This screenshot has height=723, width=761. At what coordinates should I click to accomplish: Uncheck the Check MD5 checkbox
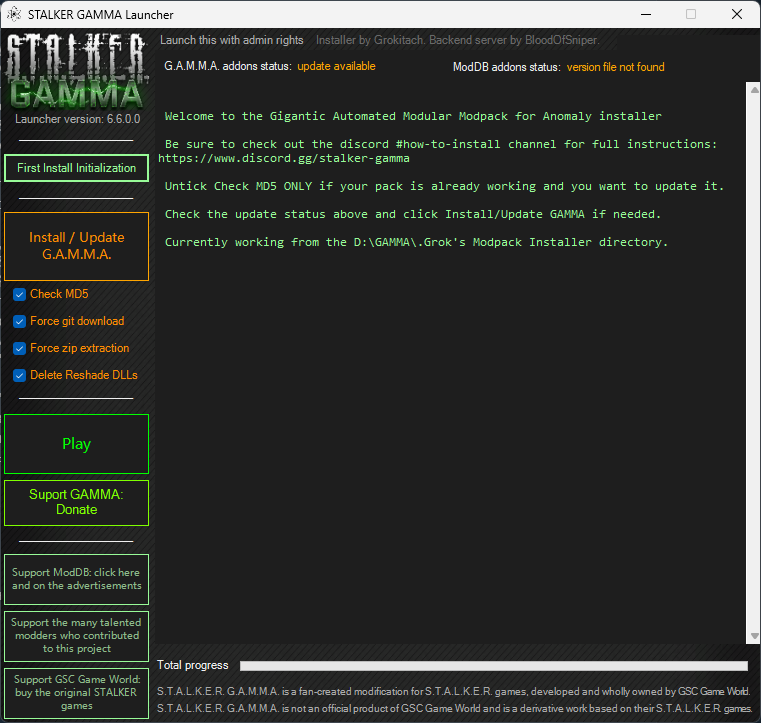click(19, 295)
